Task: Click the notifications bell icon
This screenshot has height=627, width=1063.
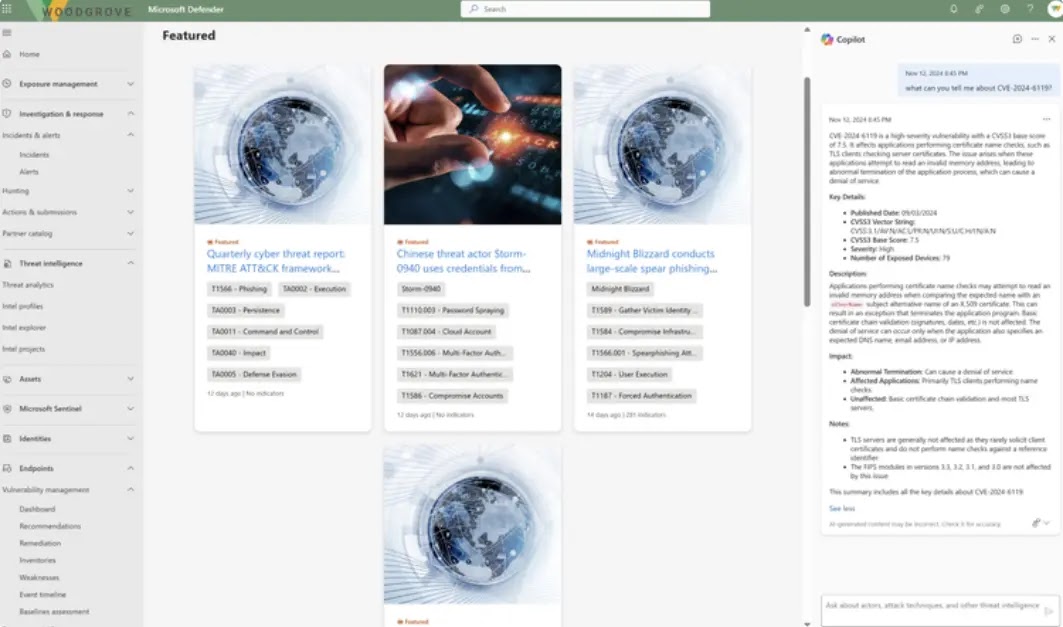Action: click(954, 9)
